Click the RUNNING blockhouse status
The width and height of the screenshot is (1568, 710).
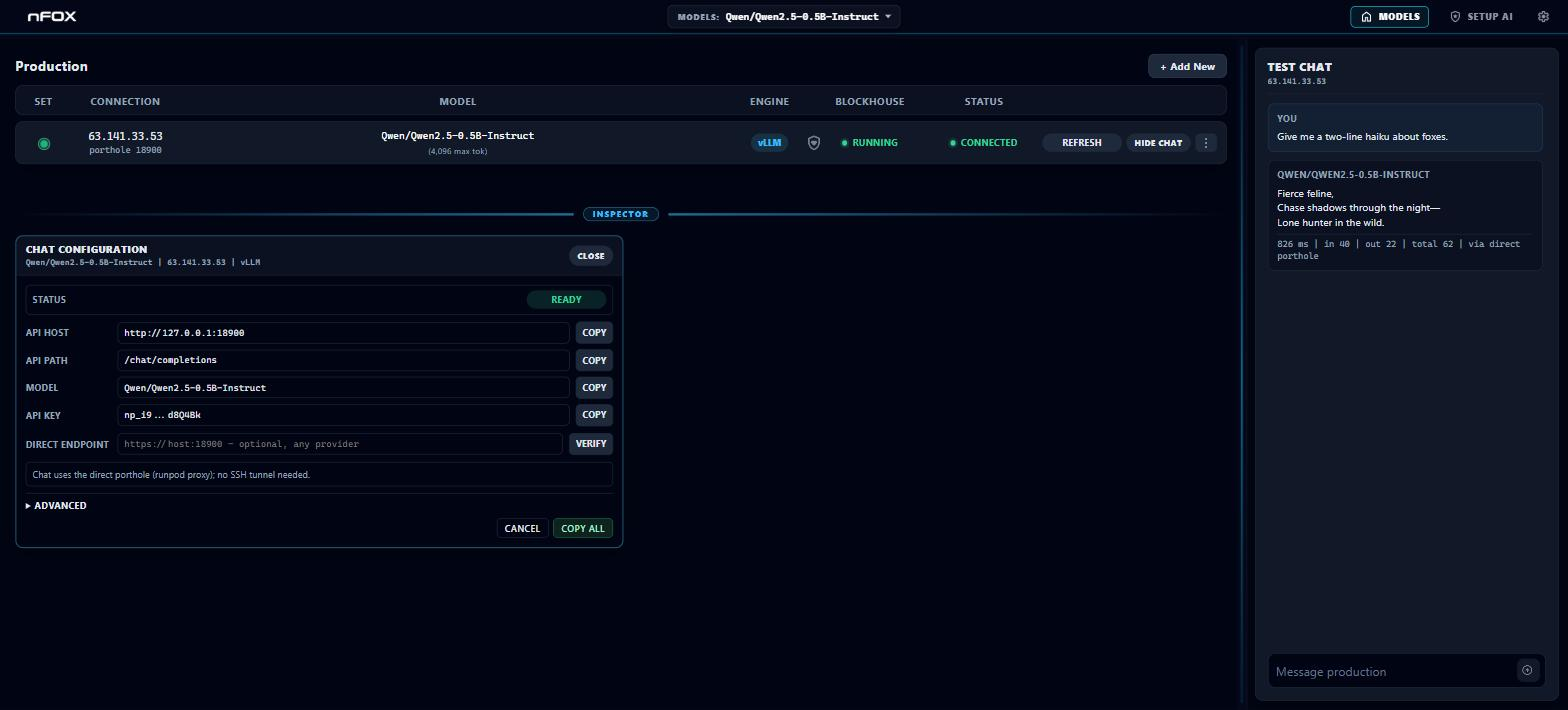coord(869,143)
